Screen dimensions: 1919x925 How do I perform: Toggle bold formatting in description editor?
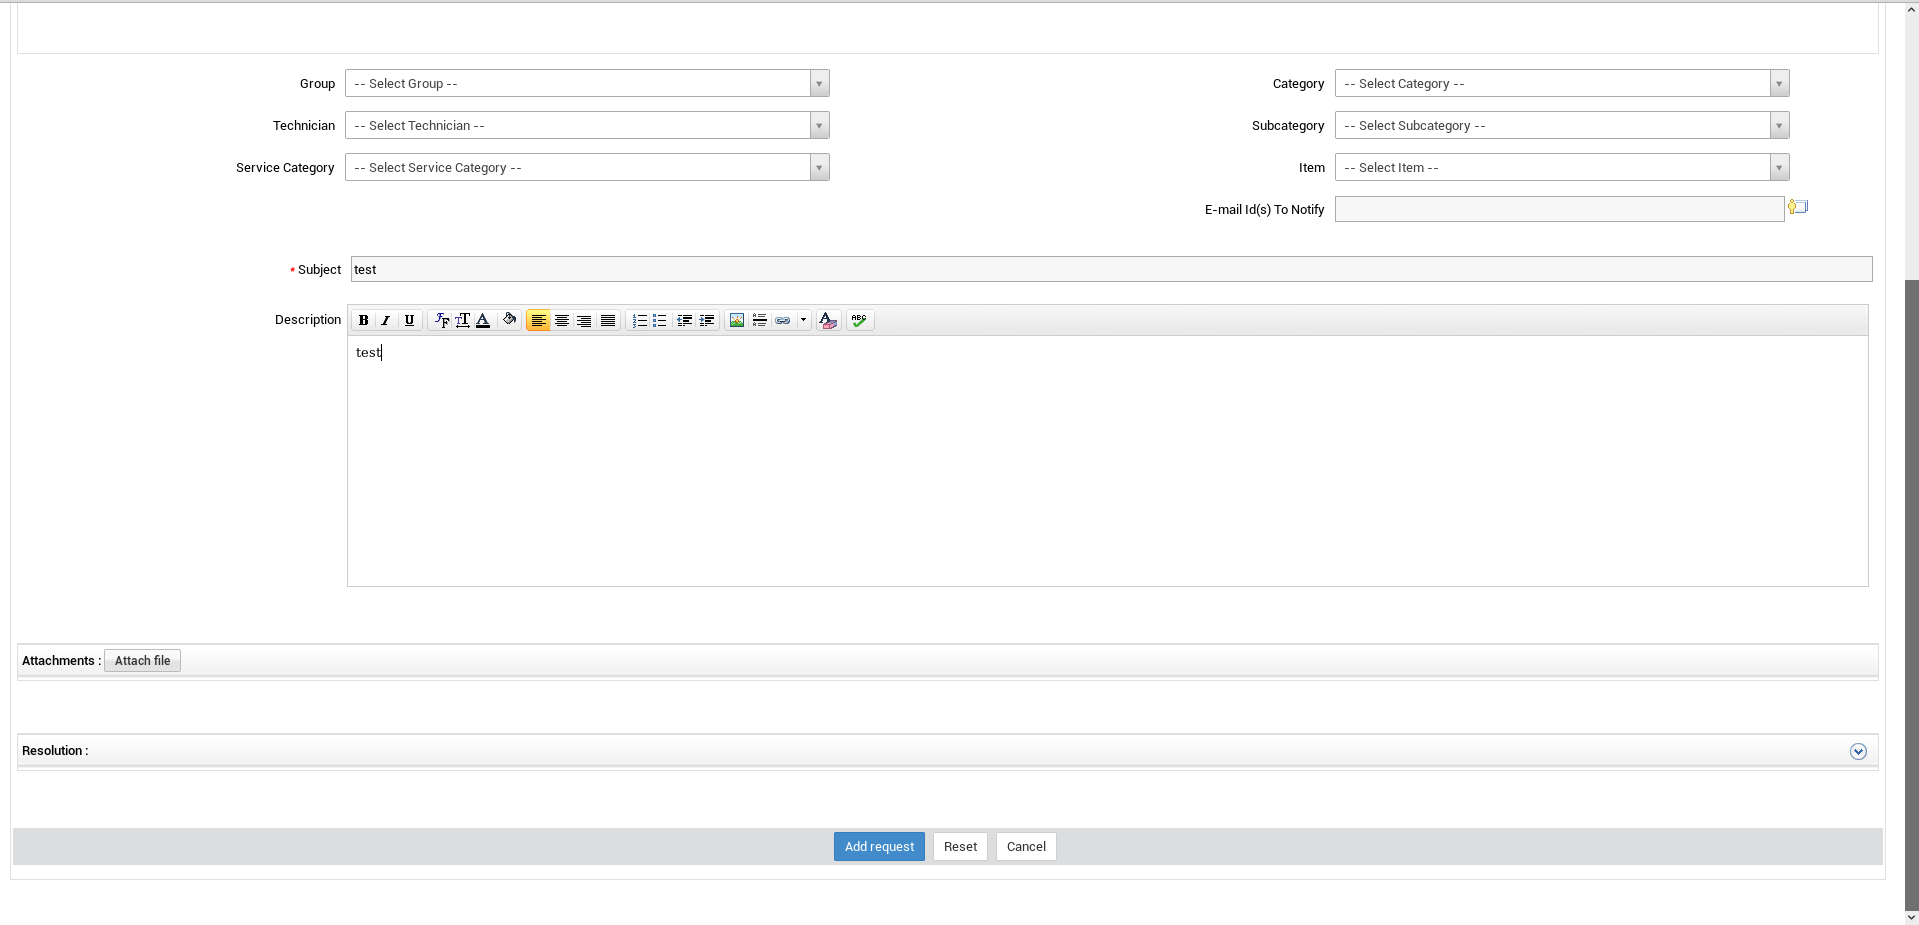tap(364, 320)
